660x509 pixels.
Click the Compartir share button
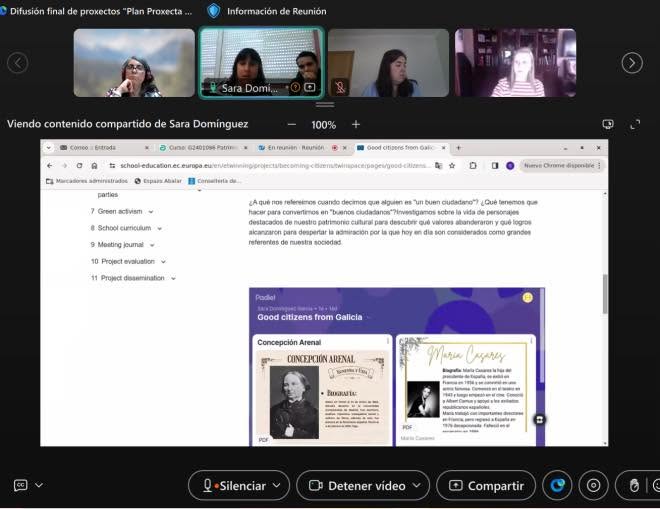point(486,485)
